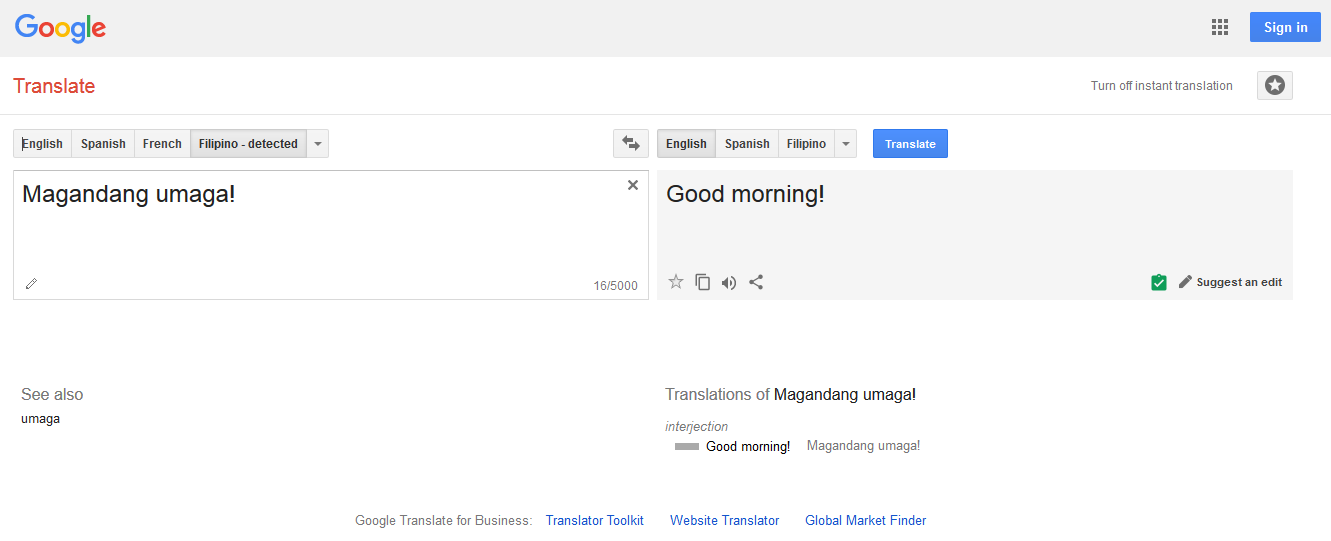Viewport: 1331px width, 541px height.
Task: Select French as source language
Action: (162, 144)
